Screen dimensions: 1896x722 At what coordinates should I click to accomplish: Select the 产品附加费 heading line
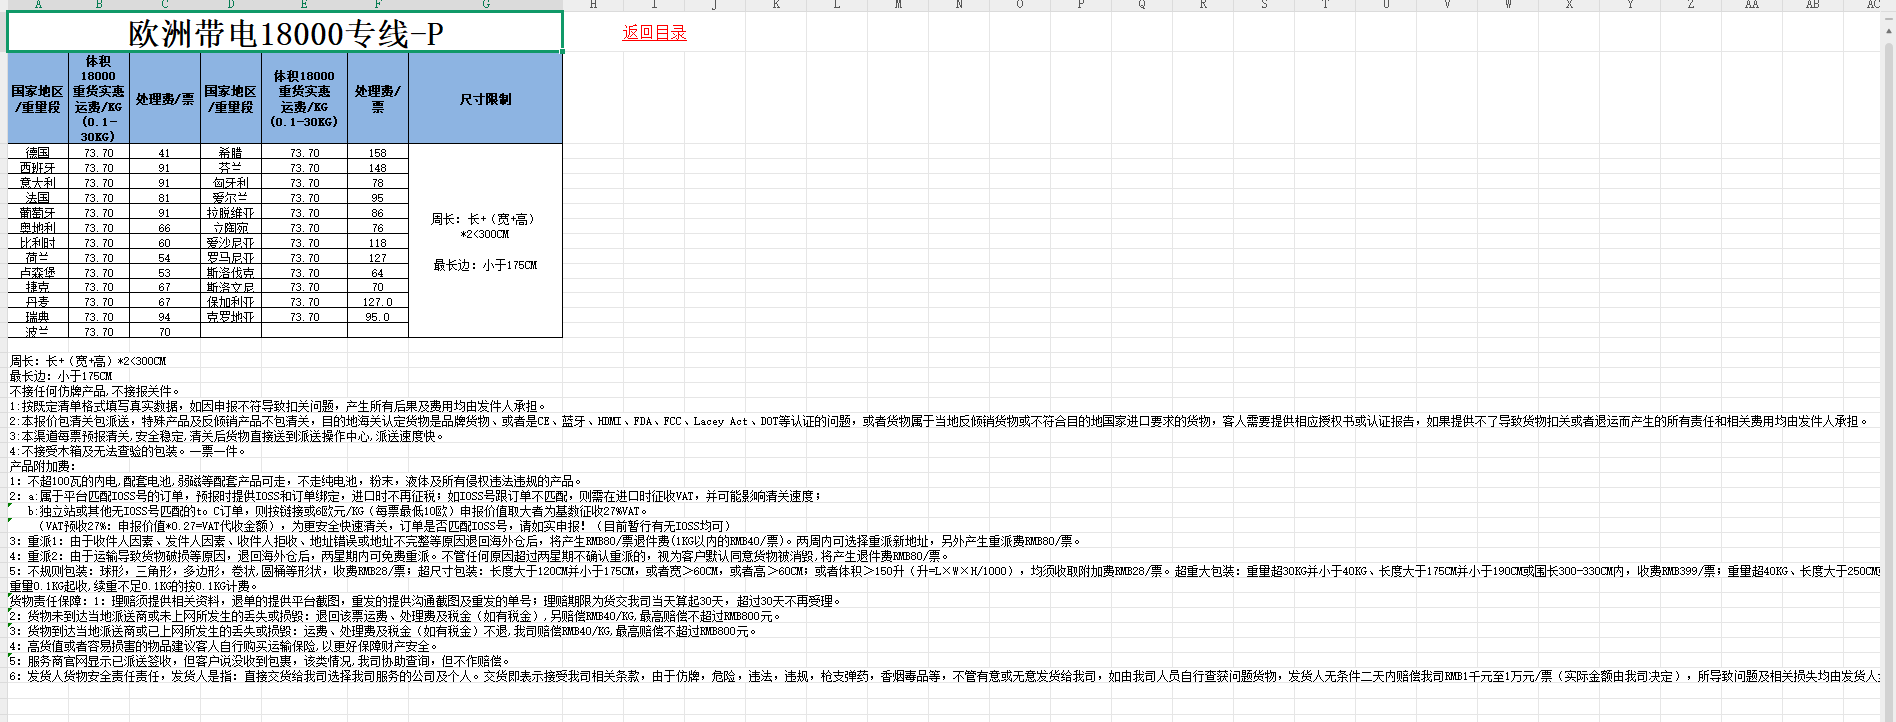click(x=42, y=466)
